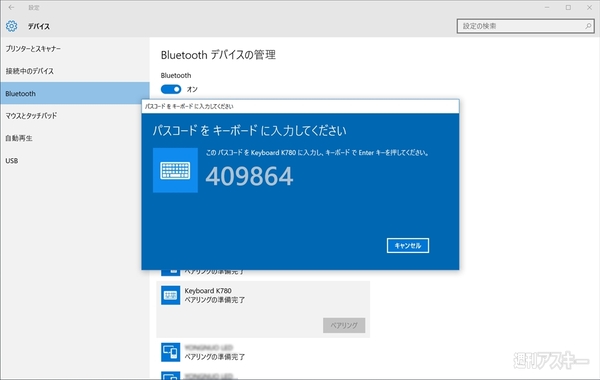Click the Settings gear icon beside デバイス
This screenshot has width=600, height=380.
11,26
